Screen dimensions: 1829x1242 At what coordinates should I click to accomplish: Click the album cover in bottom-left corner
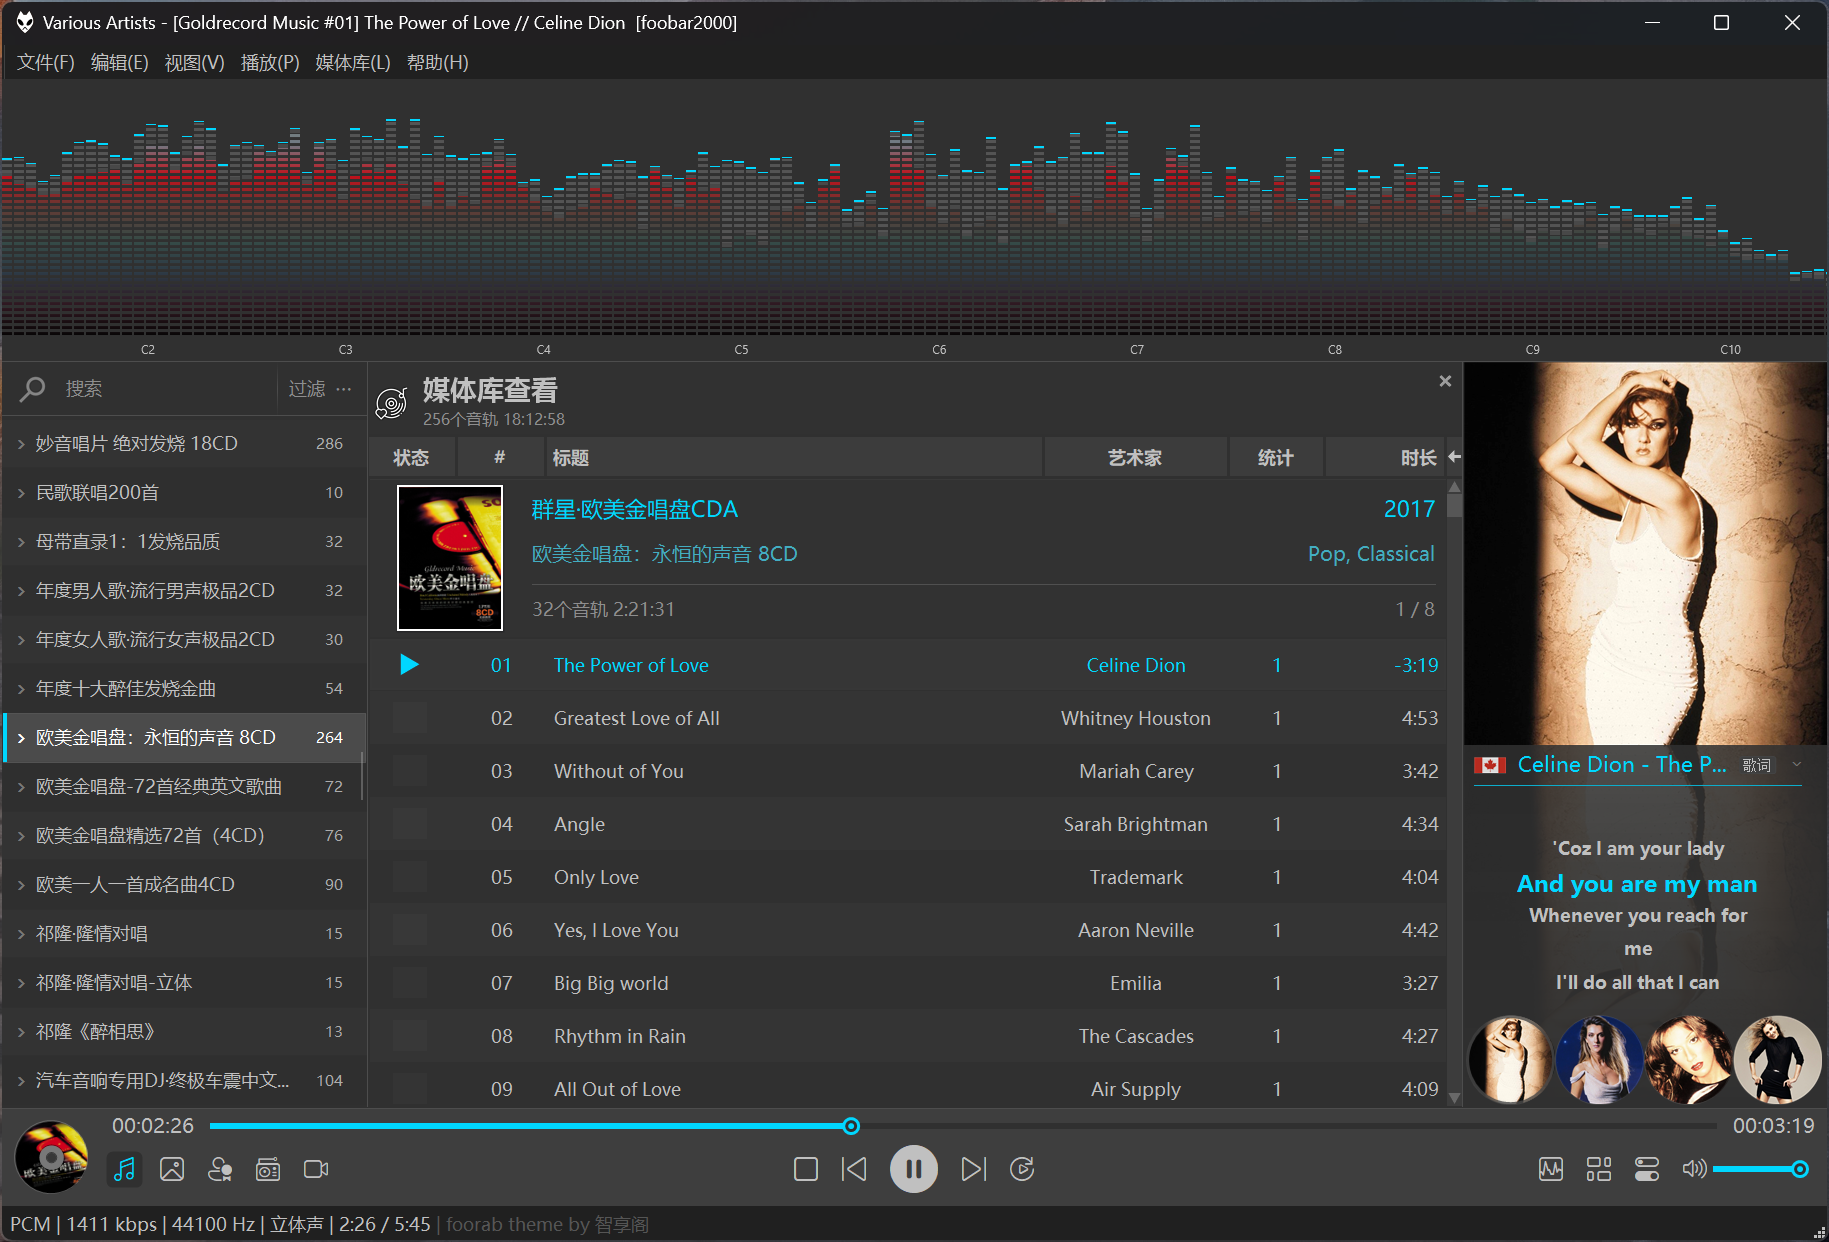pos(52,1157)
